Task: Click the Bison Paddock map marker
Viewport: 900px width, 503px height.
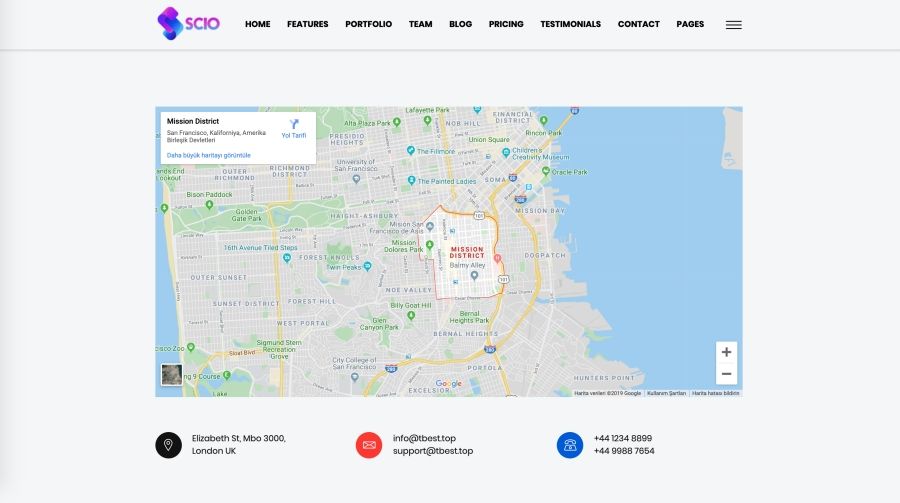Action: [x=209, y=205]
